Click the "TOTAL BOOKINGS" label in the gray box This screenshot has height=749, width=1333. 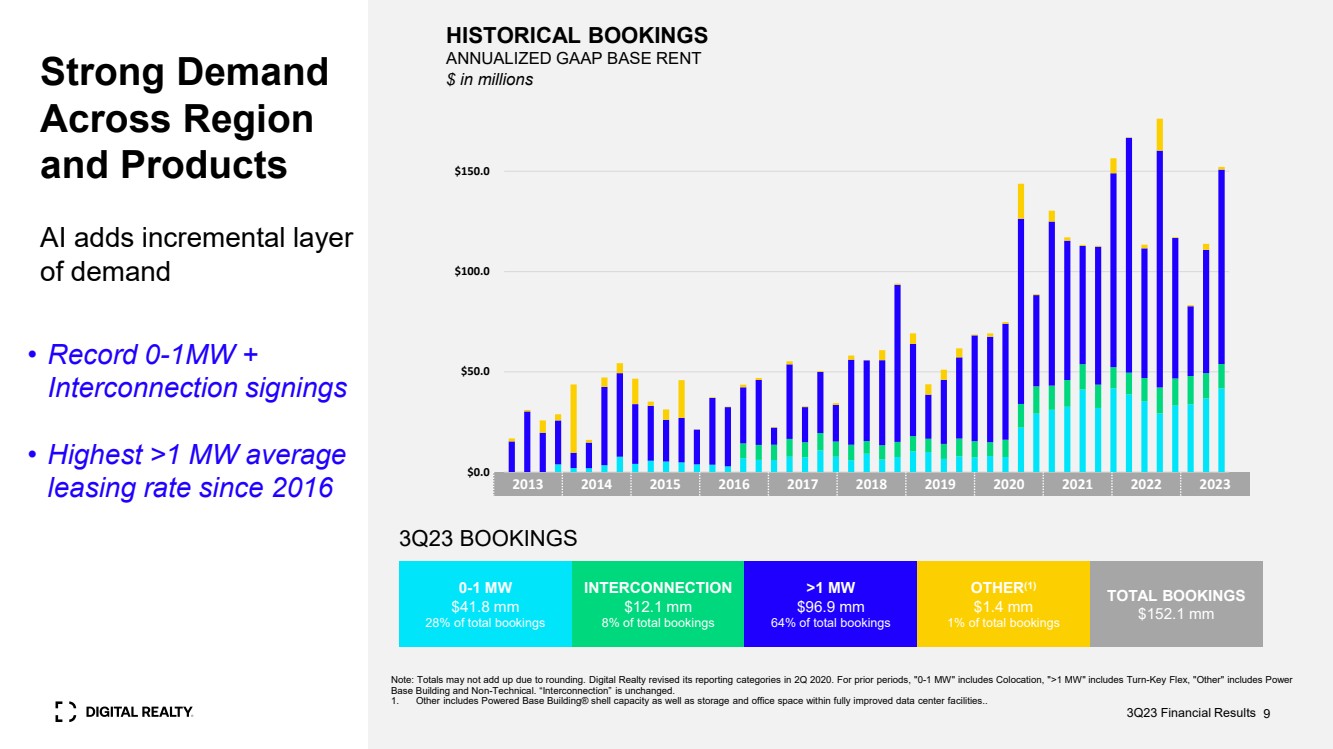tap(1176, 595)
